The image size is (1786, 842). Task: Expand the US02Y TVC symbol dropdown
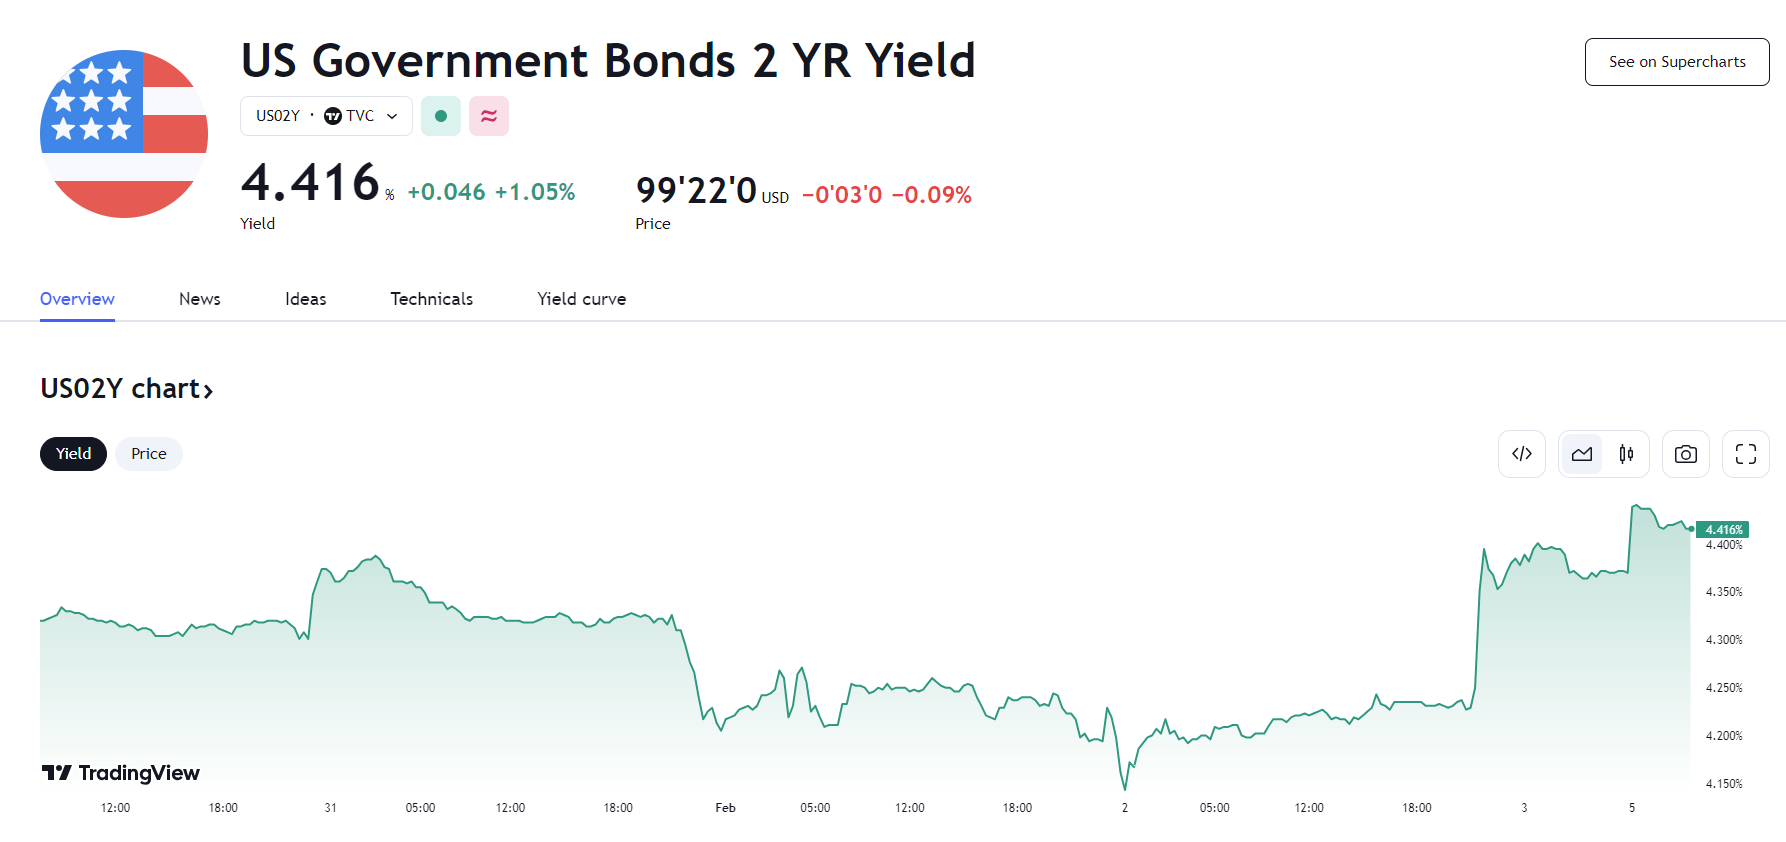pyautogui.click(x=326, y=116)
